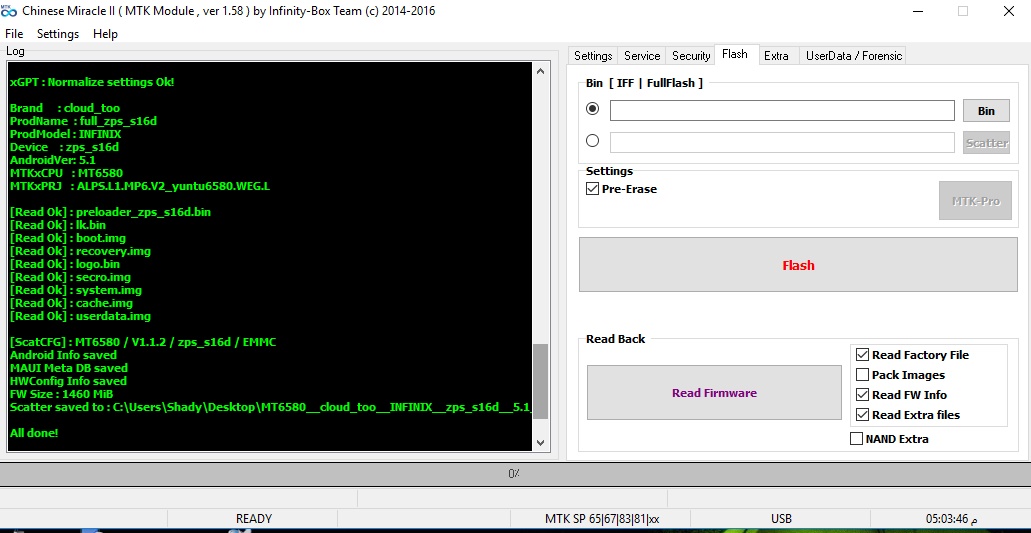Image resolution: width=1031 pixels, height=533 pixels.
Task: Click the 'FW Size : 1460 MiB' log line
Action: [61, 394]
